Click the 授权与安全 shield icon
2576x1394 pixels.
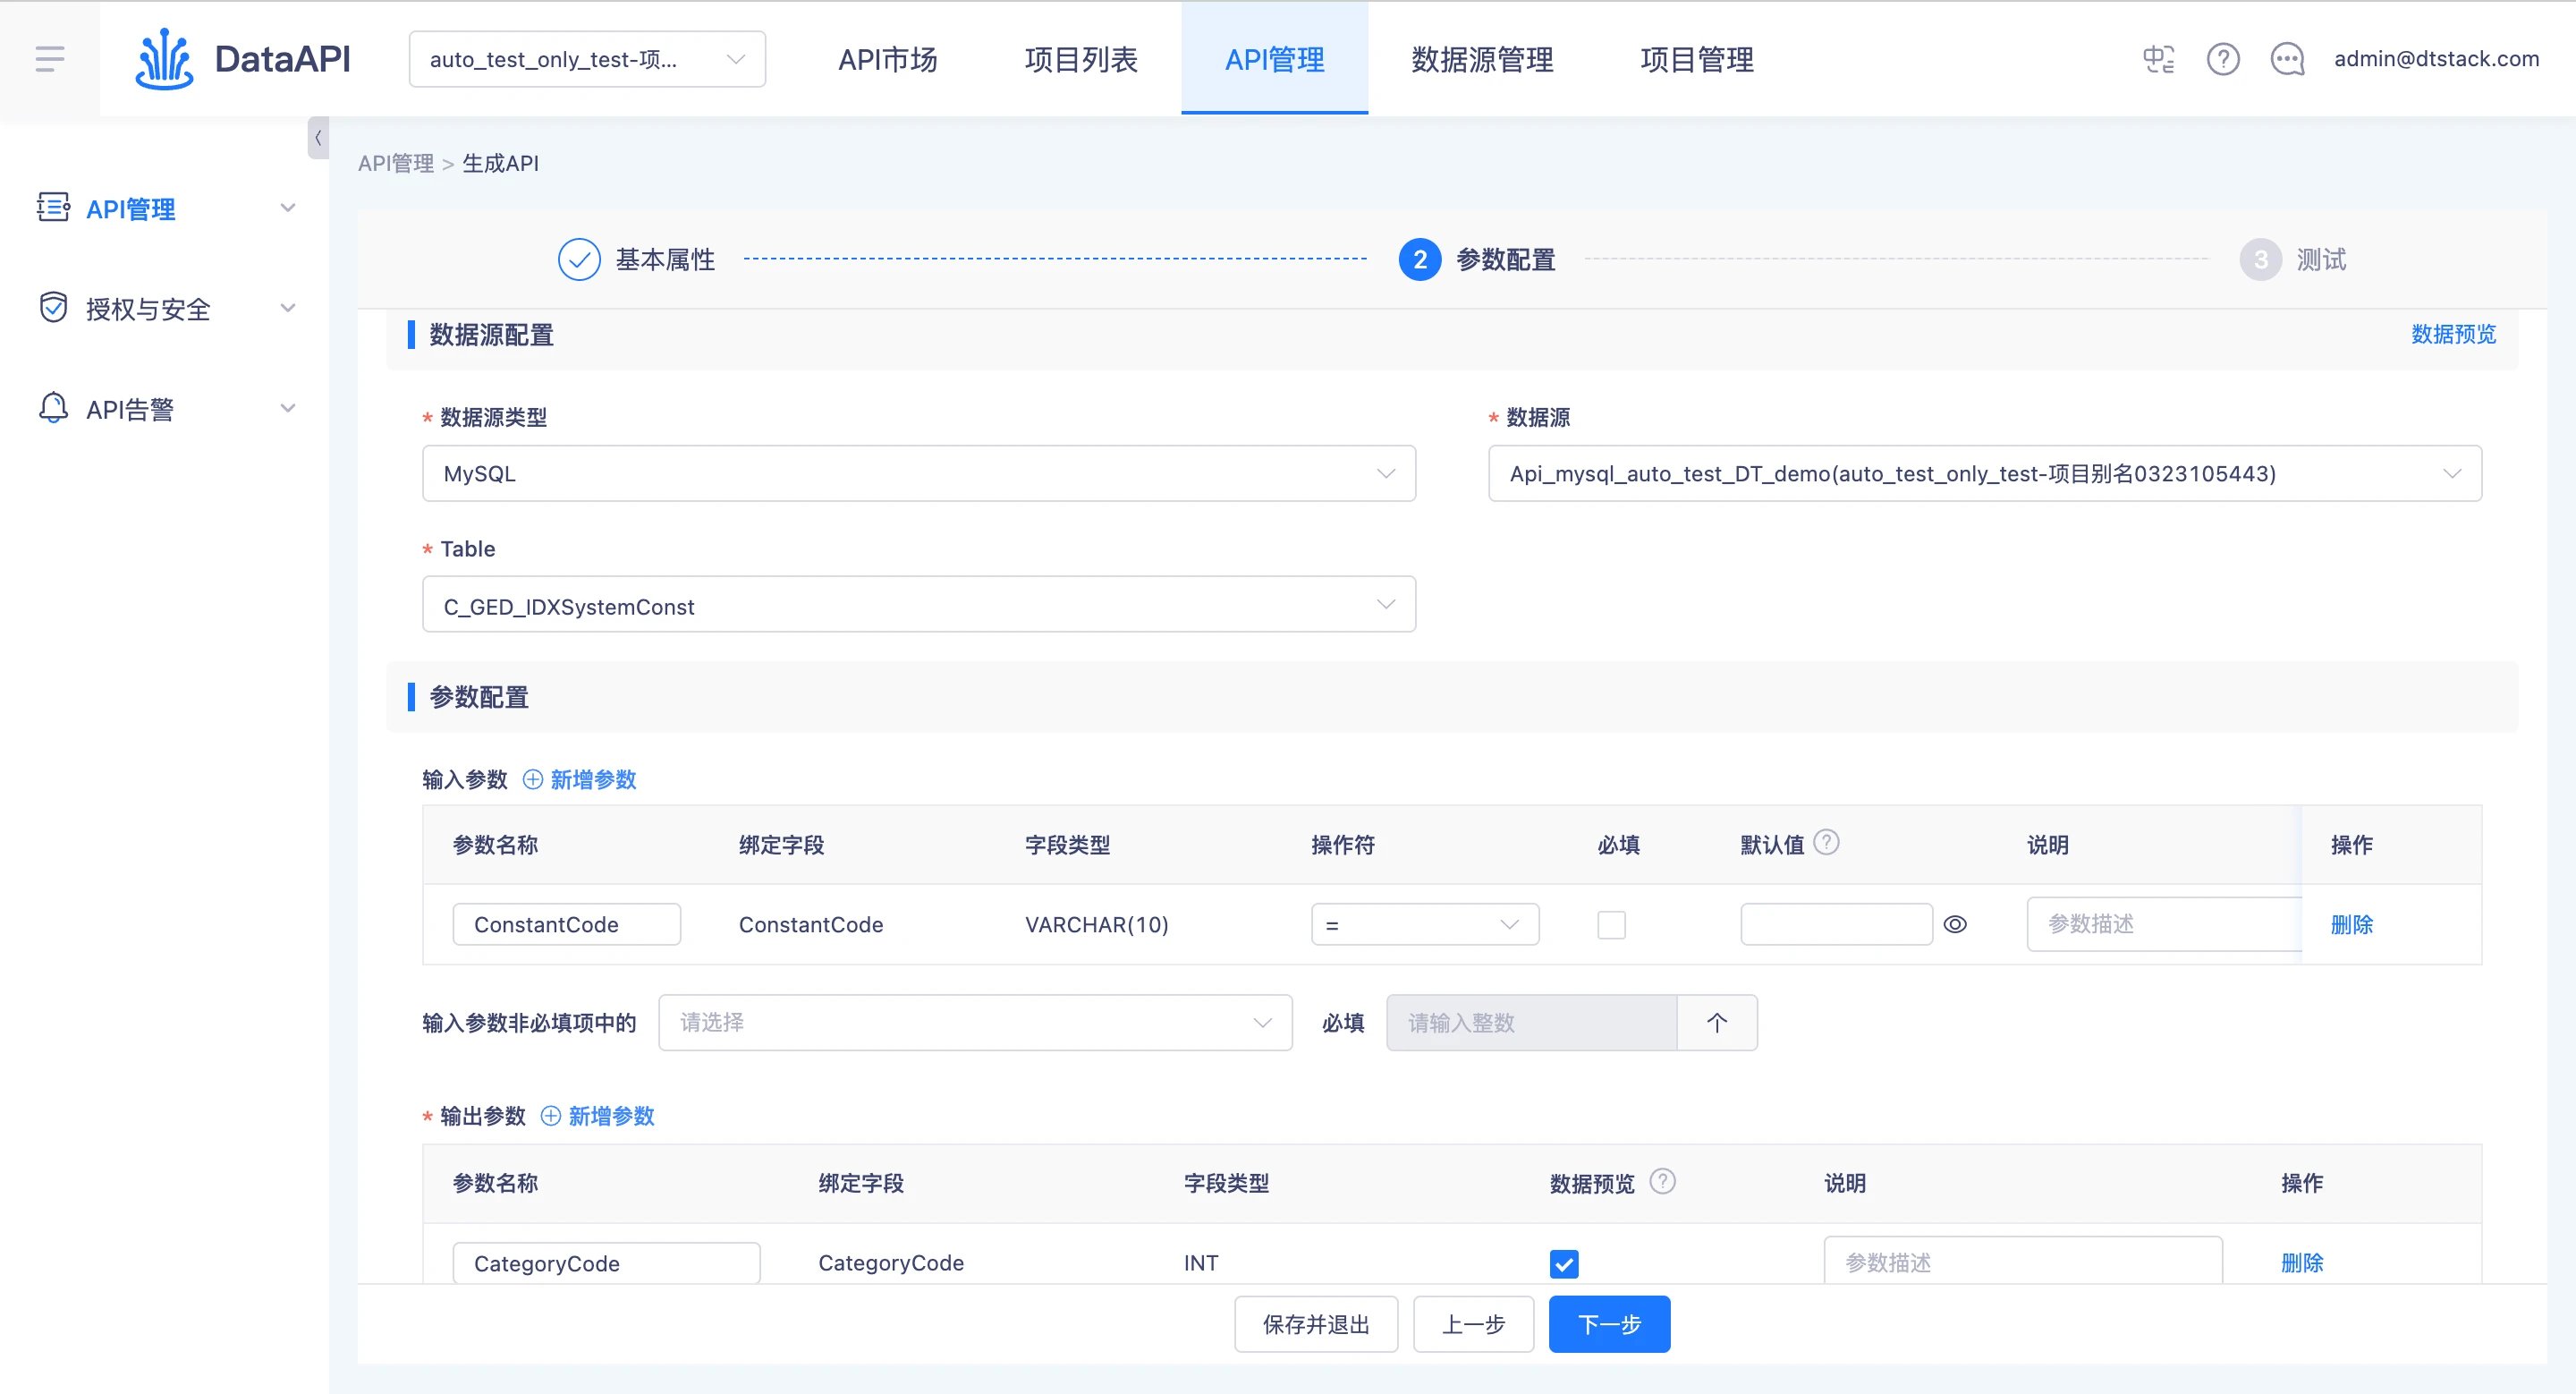(x=53, y=307)
